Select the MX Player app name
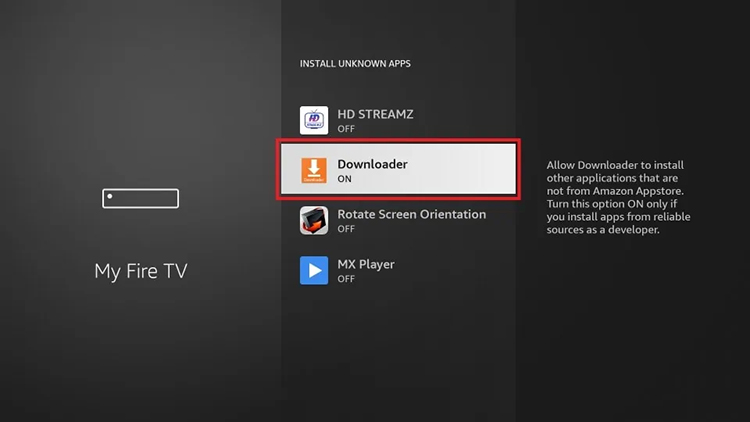Viewport: 750px width, 422px height. 366,264
